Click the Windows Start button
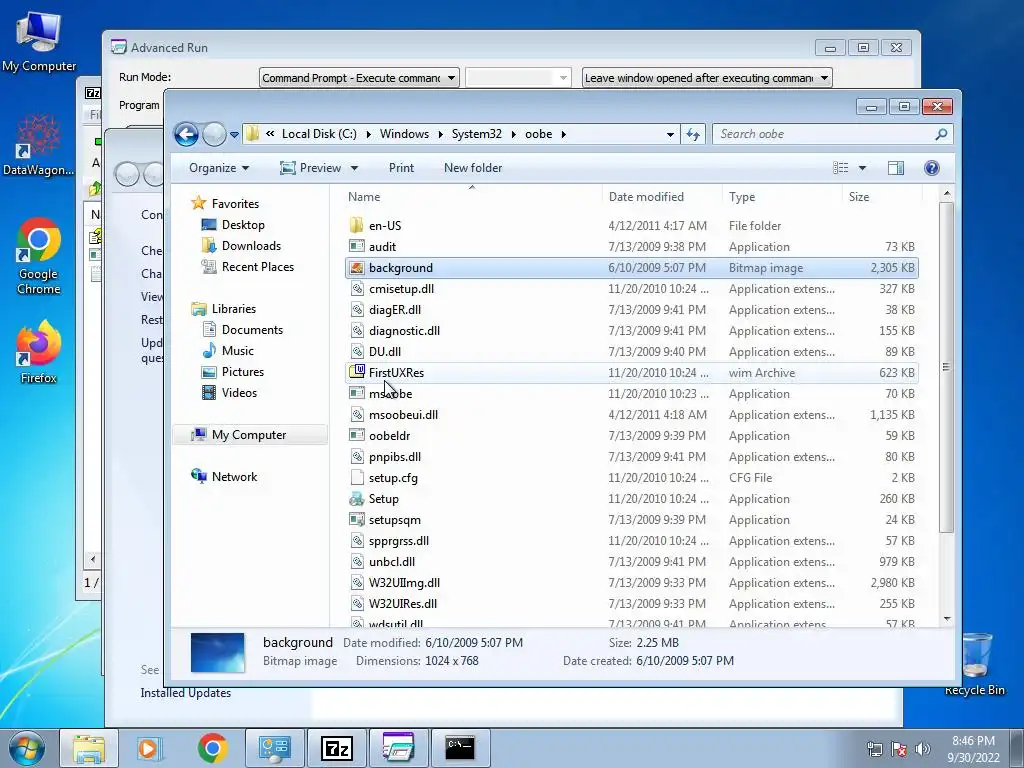 tap(27, 748)
